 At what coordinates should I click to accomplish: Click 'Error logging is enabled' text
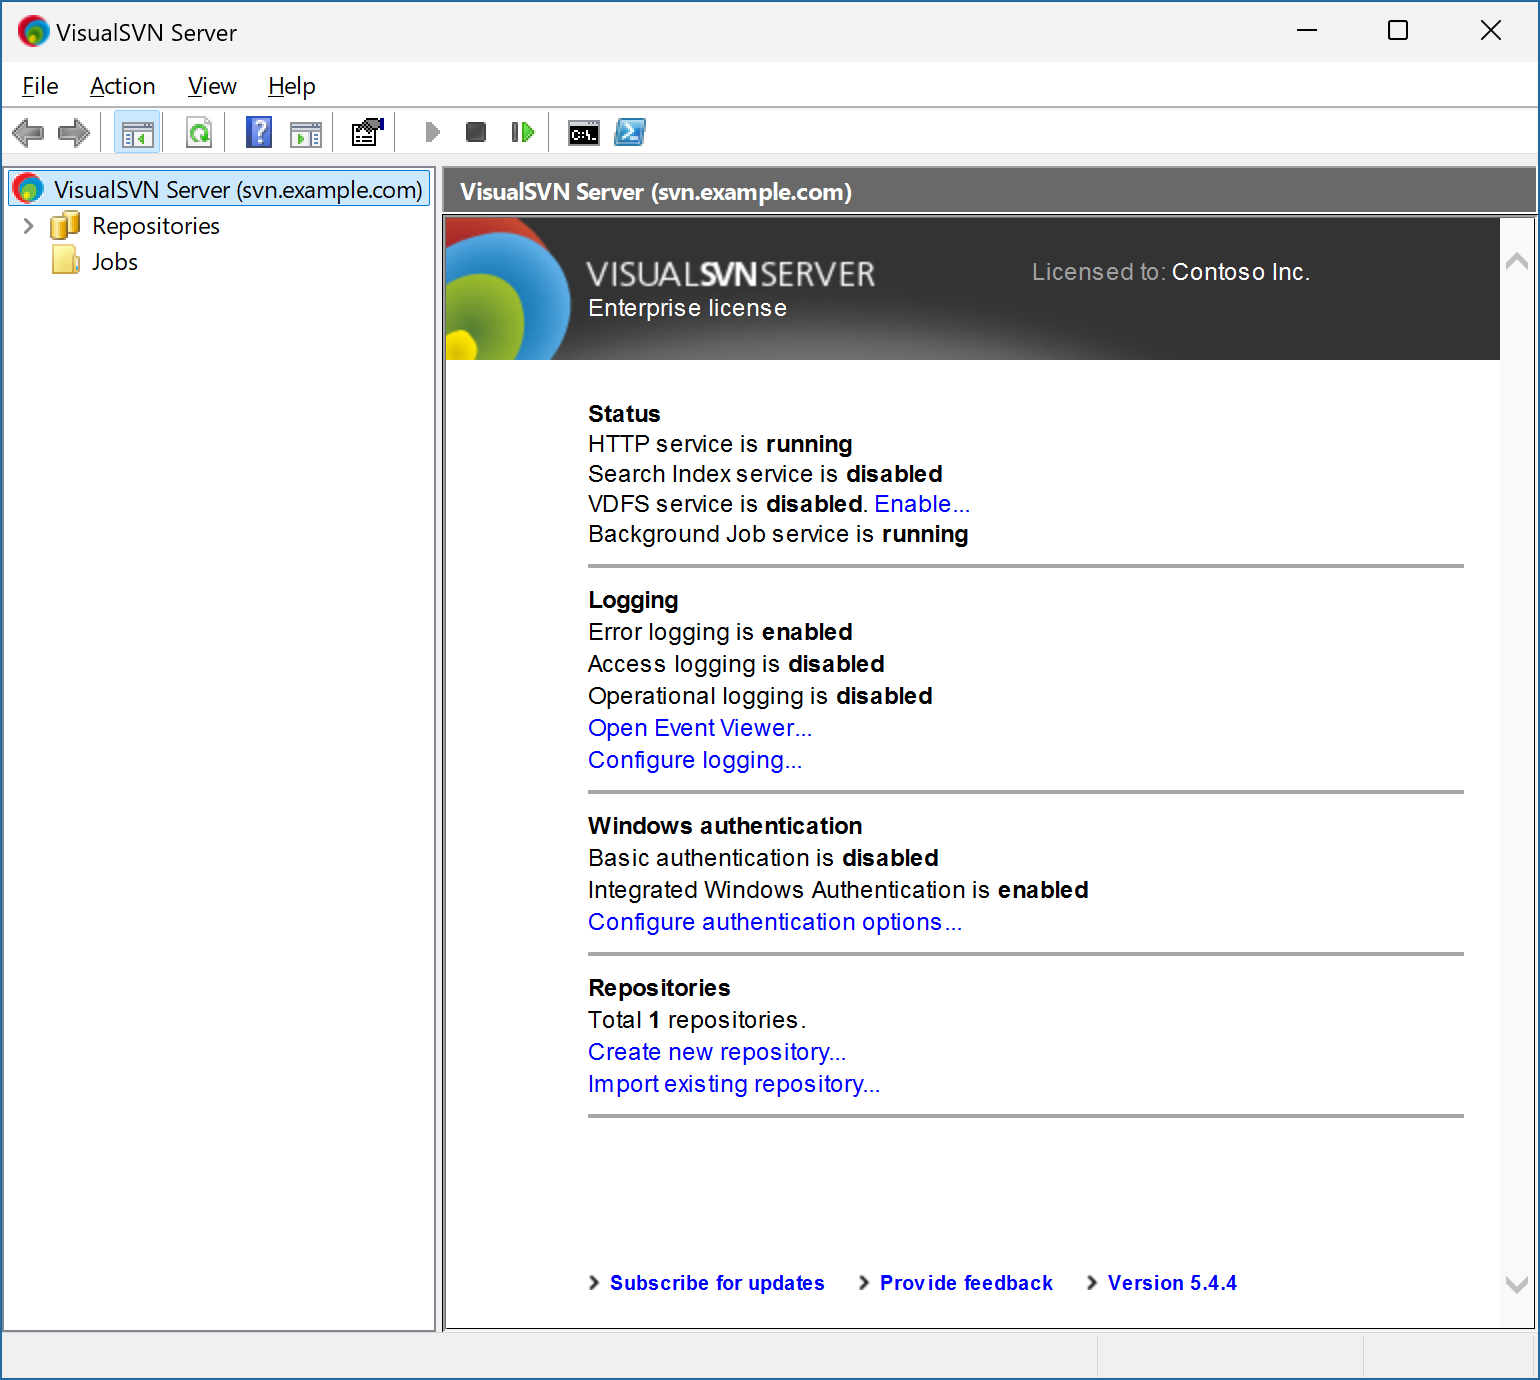click(x=720, y=632)
